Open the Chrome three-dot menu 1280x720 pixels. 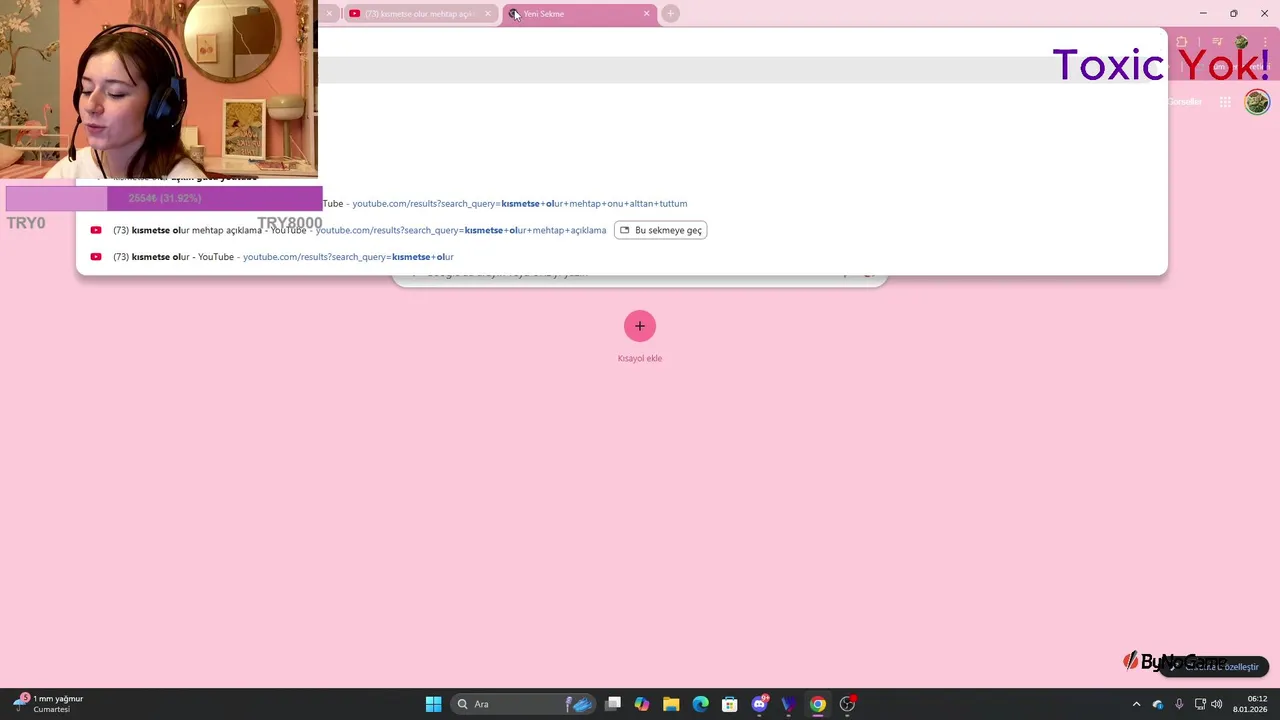(1266, 42)
